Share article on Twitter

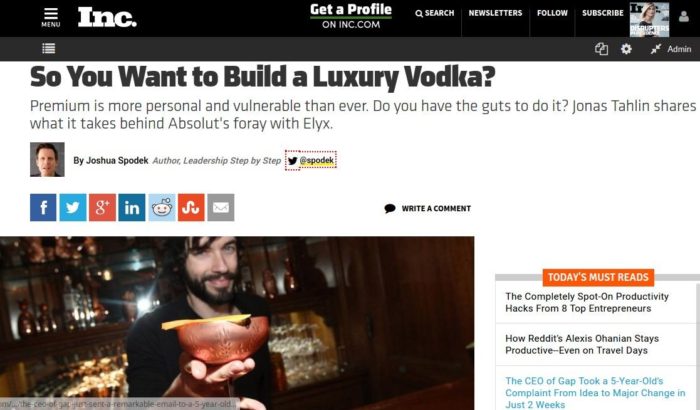73,207
